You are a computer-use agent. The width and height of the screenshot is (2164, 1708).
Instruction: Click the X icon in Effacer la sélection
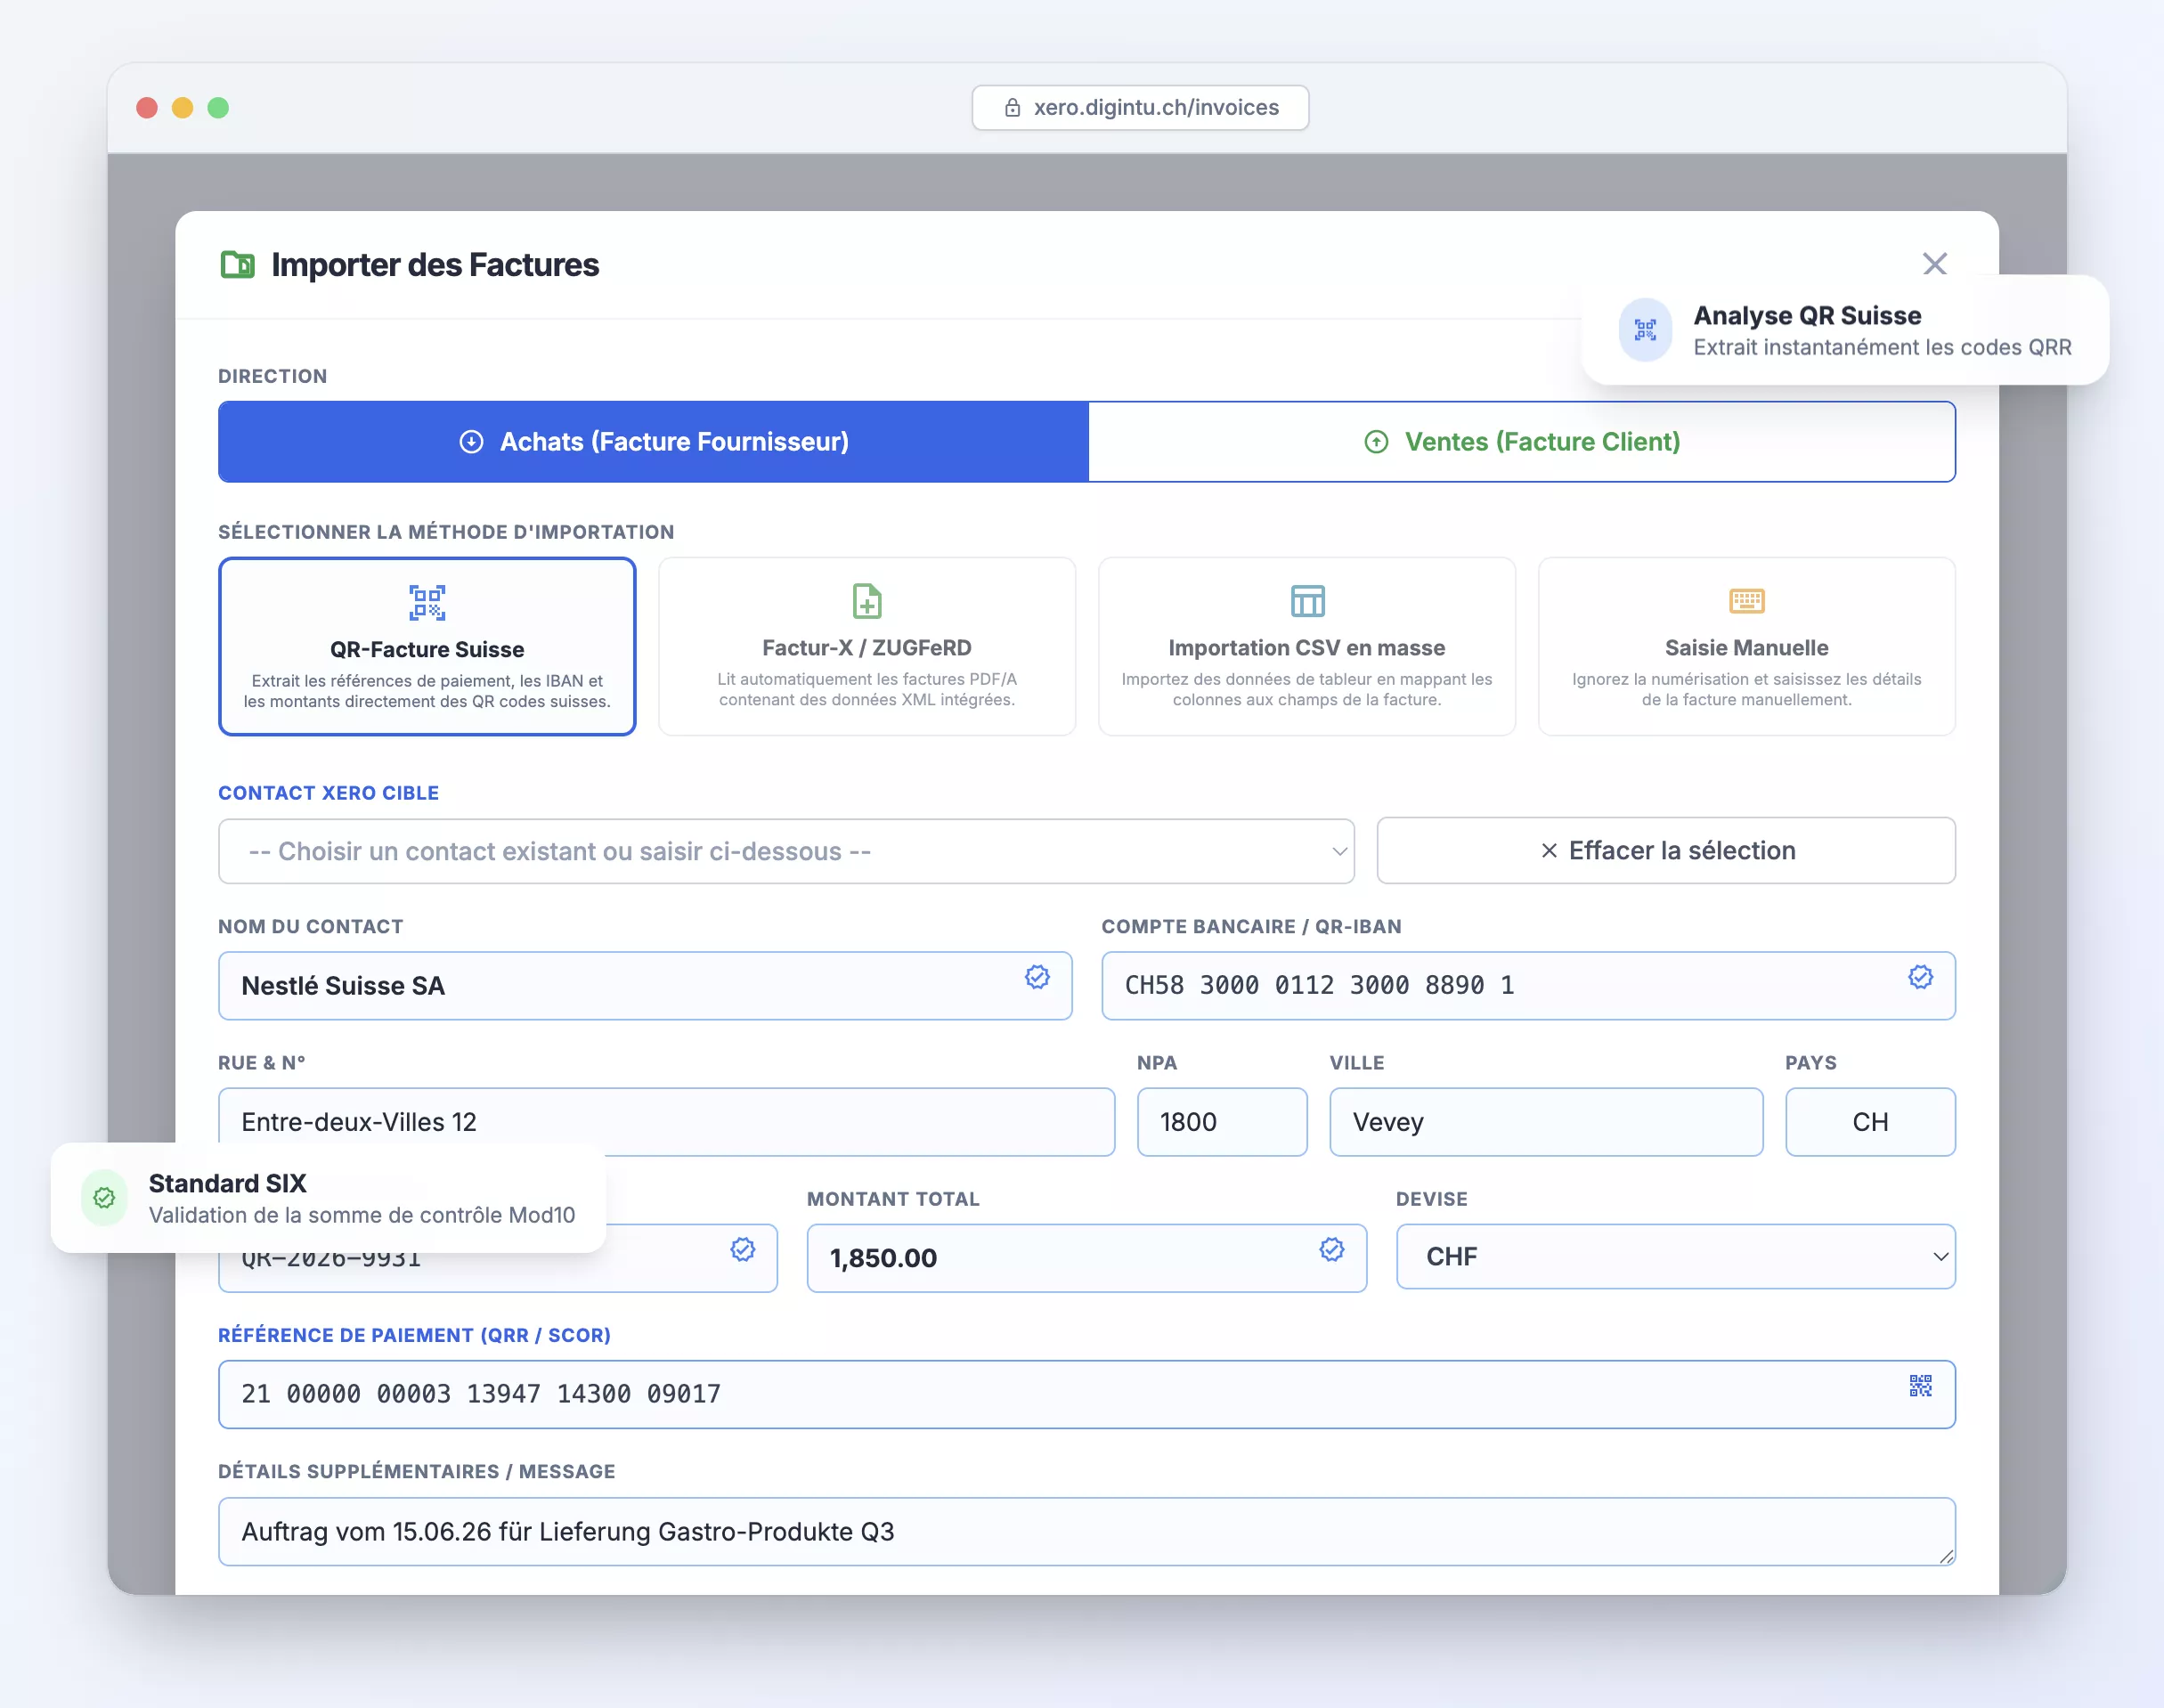(1549, 851)
